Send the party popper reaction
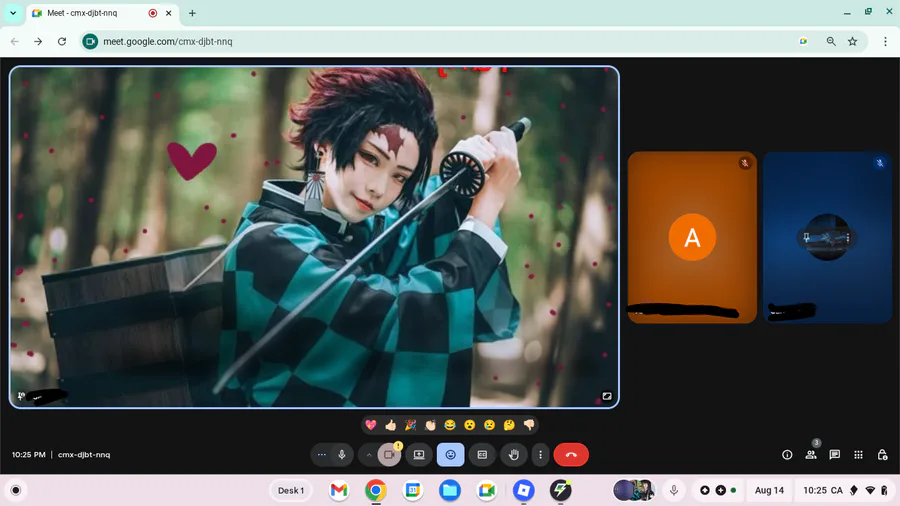Image resolution: width=900 pixels, height=506 pixels. point(410,425)
